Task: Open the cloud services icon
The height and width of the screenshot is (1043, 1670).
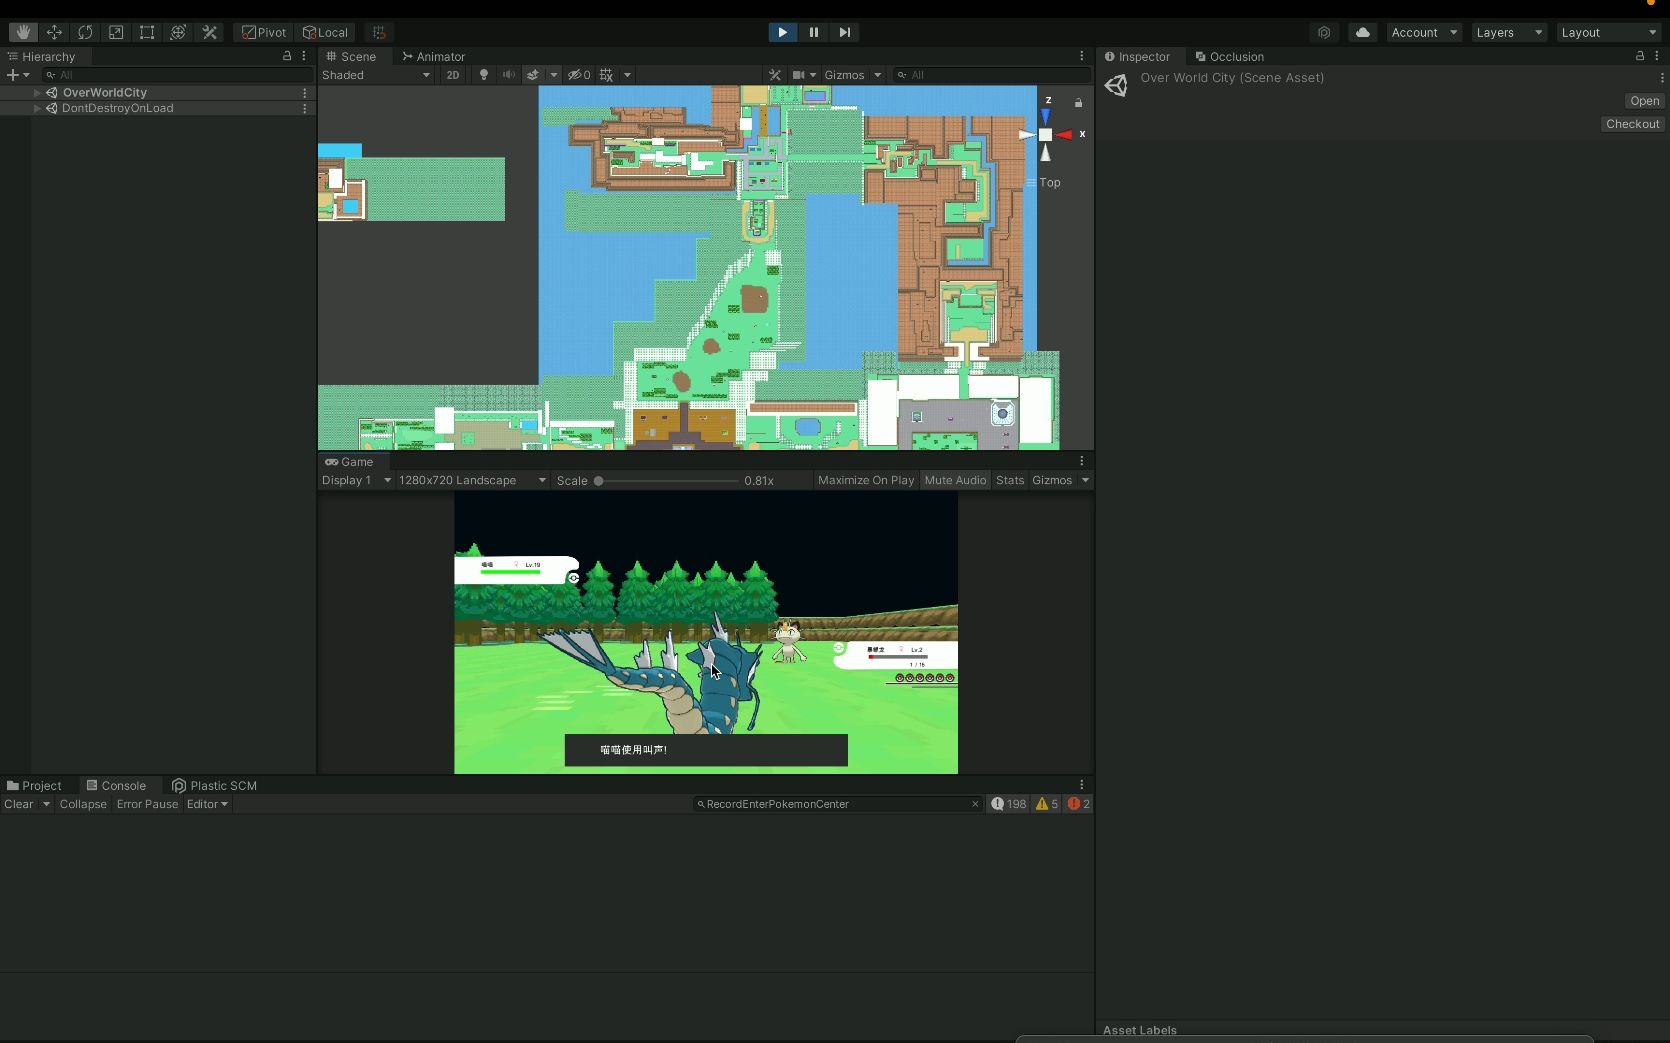Action: coord(1362,32)
